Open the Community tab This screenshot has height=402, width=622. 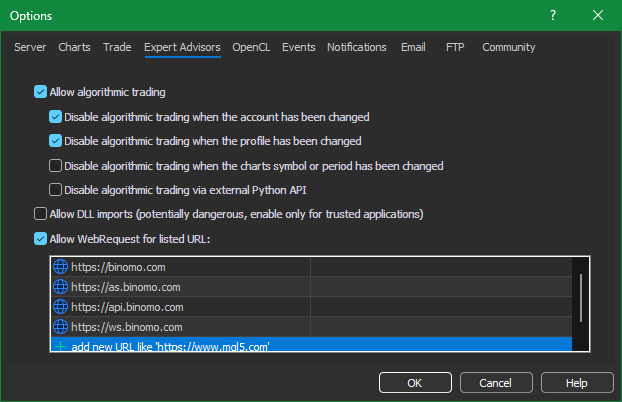(508, 47)
